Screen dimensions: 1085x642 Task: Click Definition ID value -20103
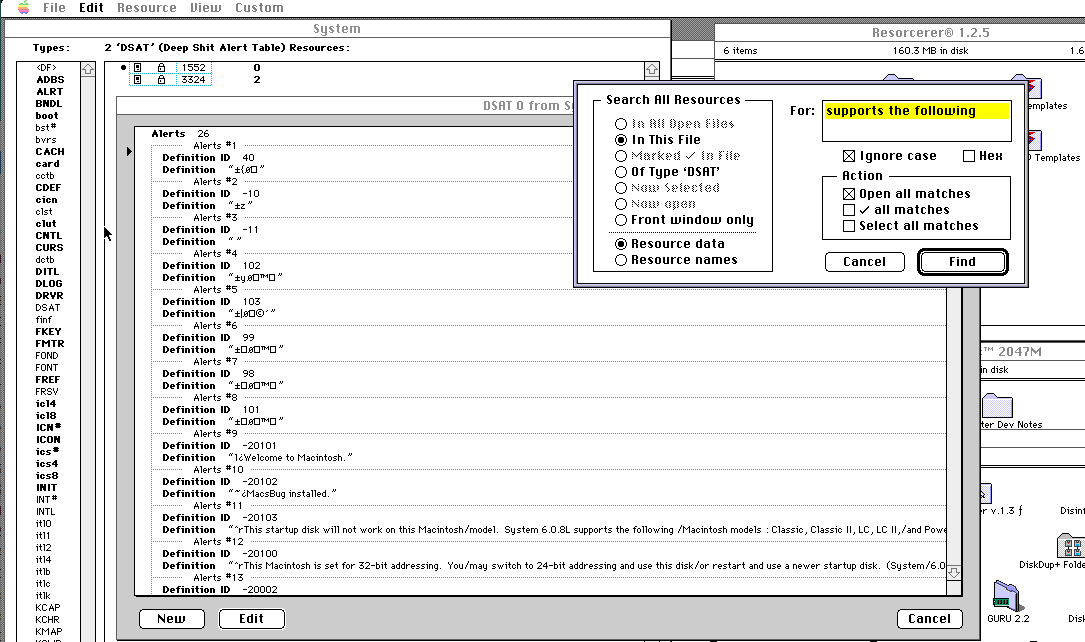260,518
